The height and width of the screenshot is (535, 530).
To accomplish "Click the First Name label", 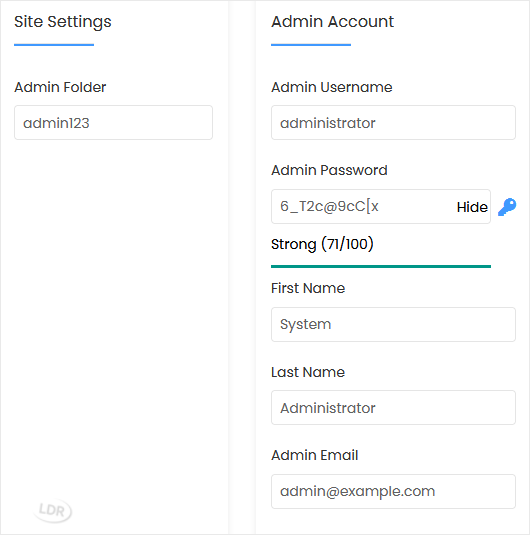I will click(308, 288).
